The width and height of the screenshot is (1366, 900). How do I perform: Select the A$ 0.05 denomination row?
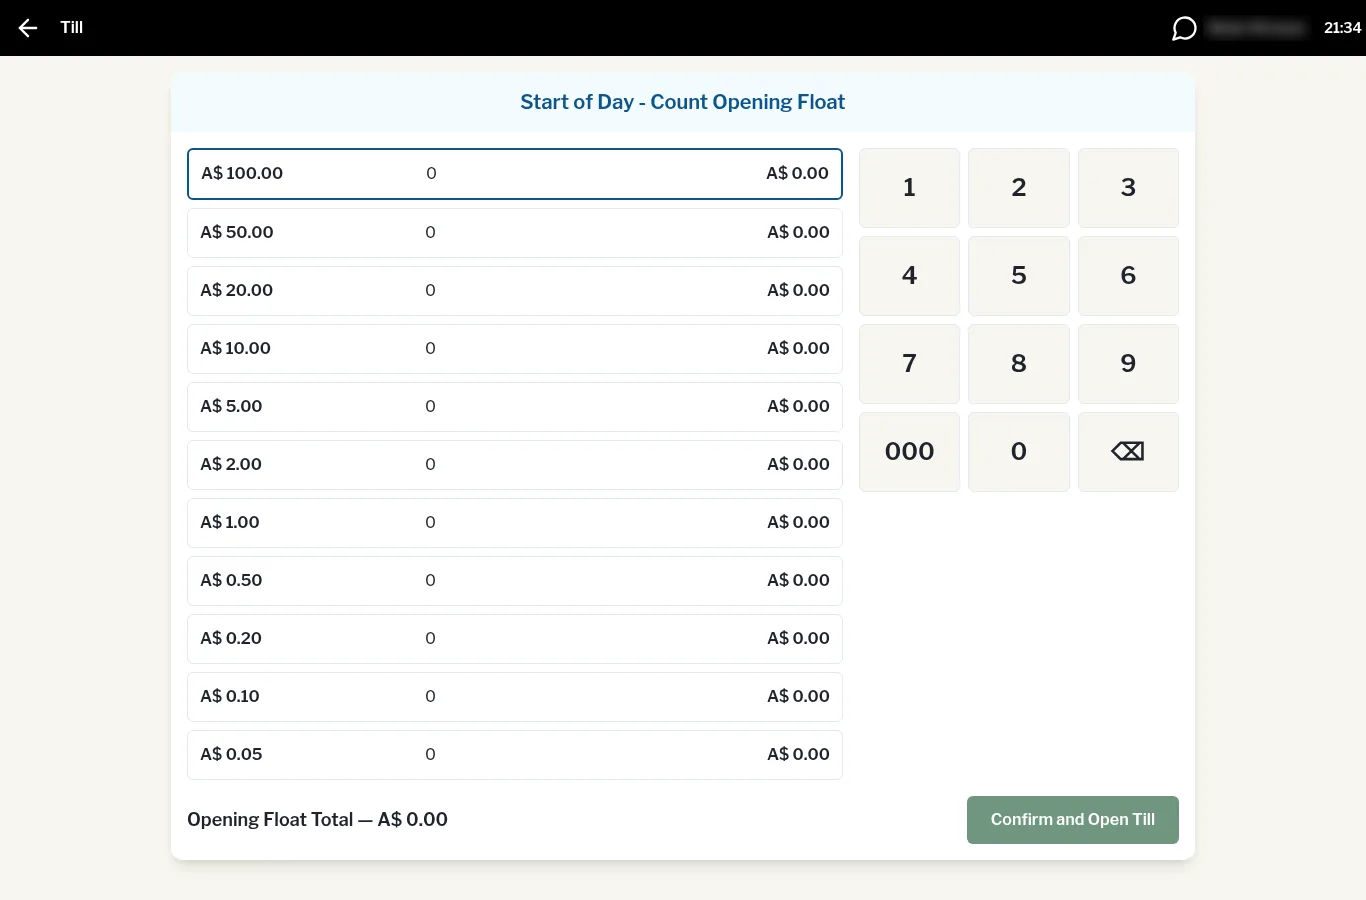tap(515, 755)
